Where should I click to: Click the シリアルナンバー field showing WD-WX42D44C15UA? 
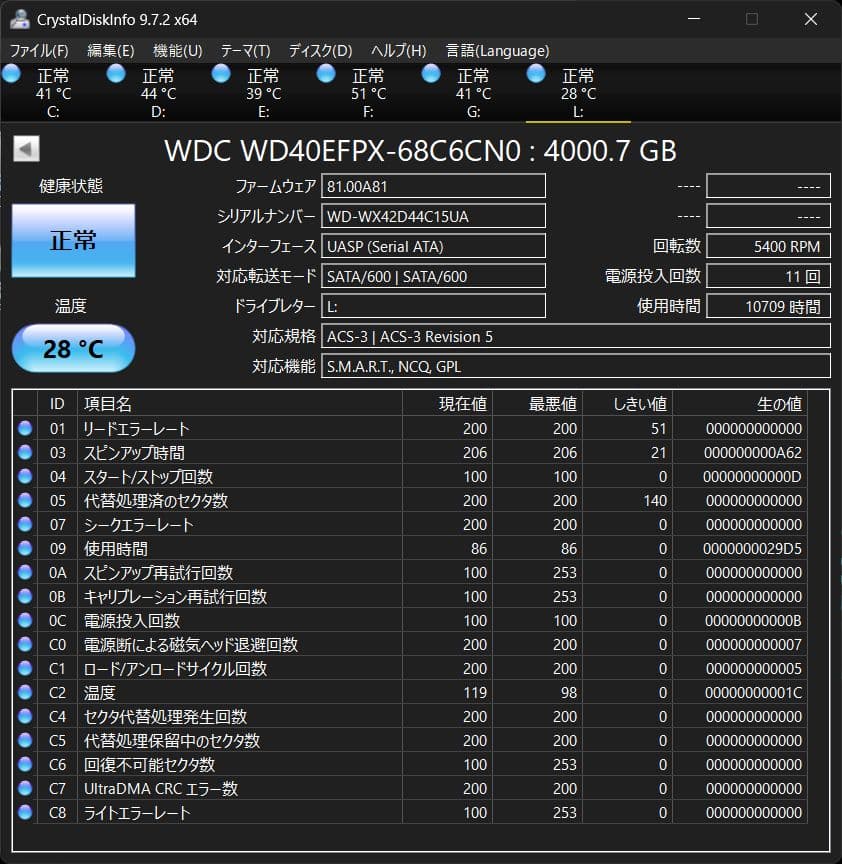433,216
